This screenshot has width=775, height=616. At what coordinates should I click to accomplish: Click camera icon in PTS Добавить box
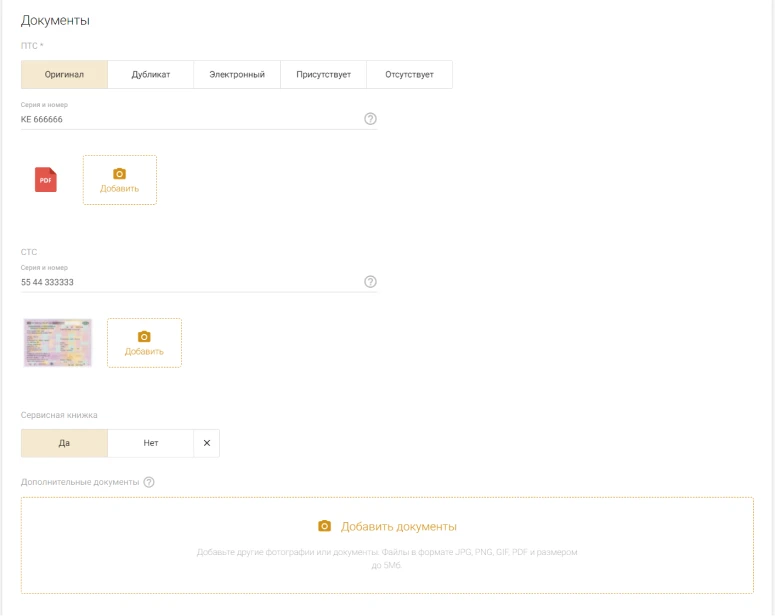click(x=120, y=173)
